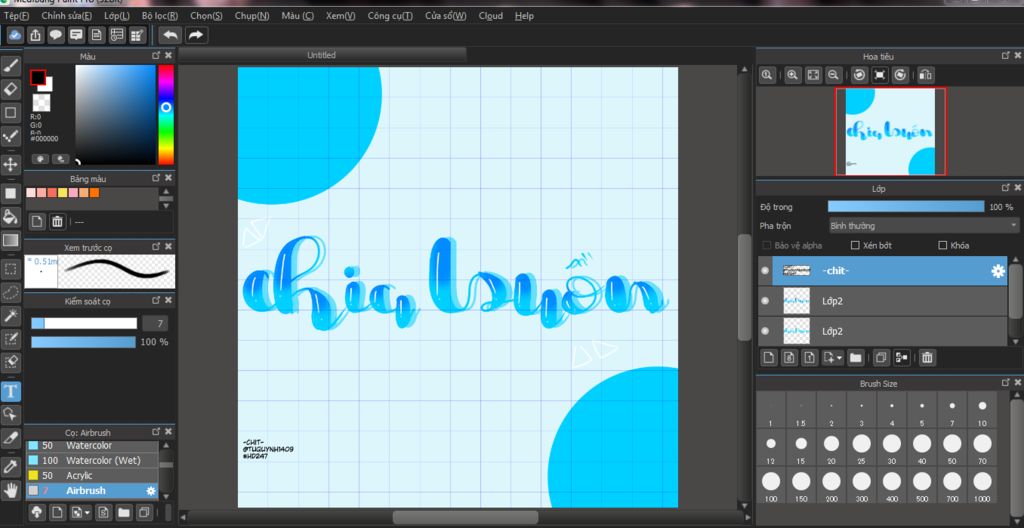Viewport: 1024px width, 528px height.
Task: Pick the yellow swatch in Bảng màu
Action: (63, 193)
